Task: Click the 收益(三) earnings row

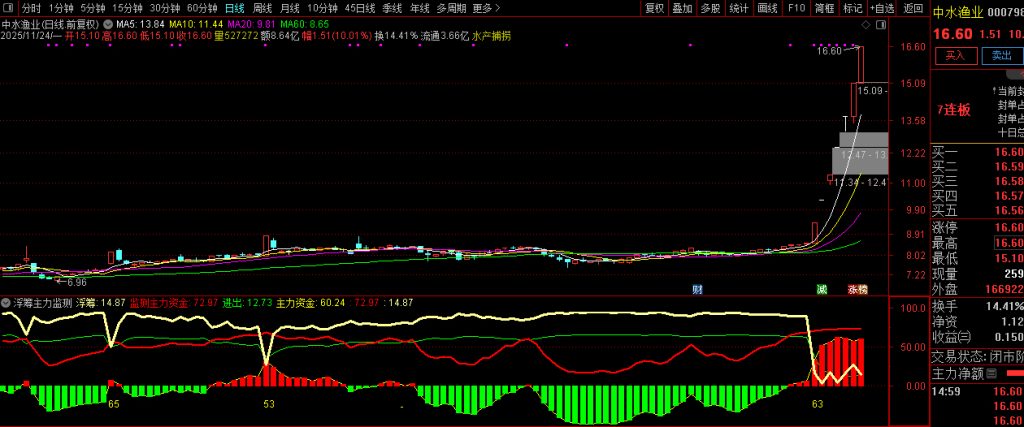Action: (978, 336)
